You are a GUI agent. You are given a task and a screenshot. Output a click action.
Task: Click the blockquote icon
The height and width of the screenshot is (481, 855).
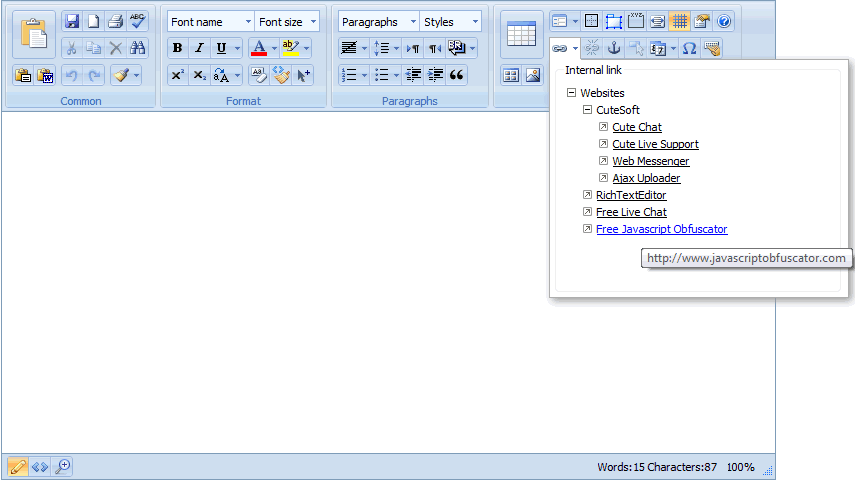(457, 75)
